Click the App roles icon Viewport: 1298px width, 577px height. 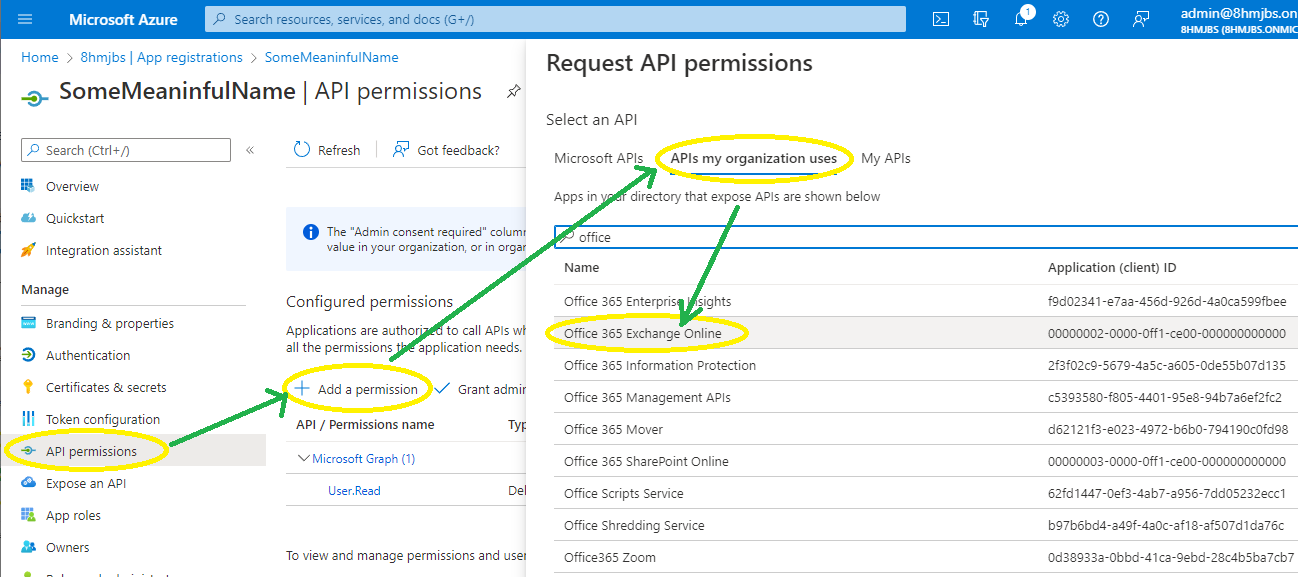point(28,515)
